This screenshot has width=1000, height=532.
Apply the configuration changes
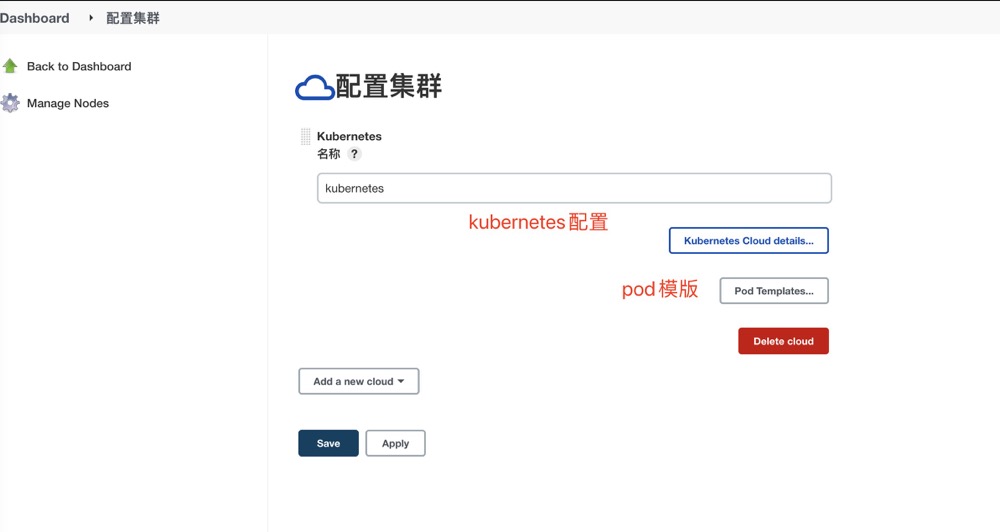point(395,443)
